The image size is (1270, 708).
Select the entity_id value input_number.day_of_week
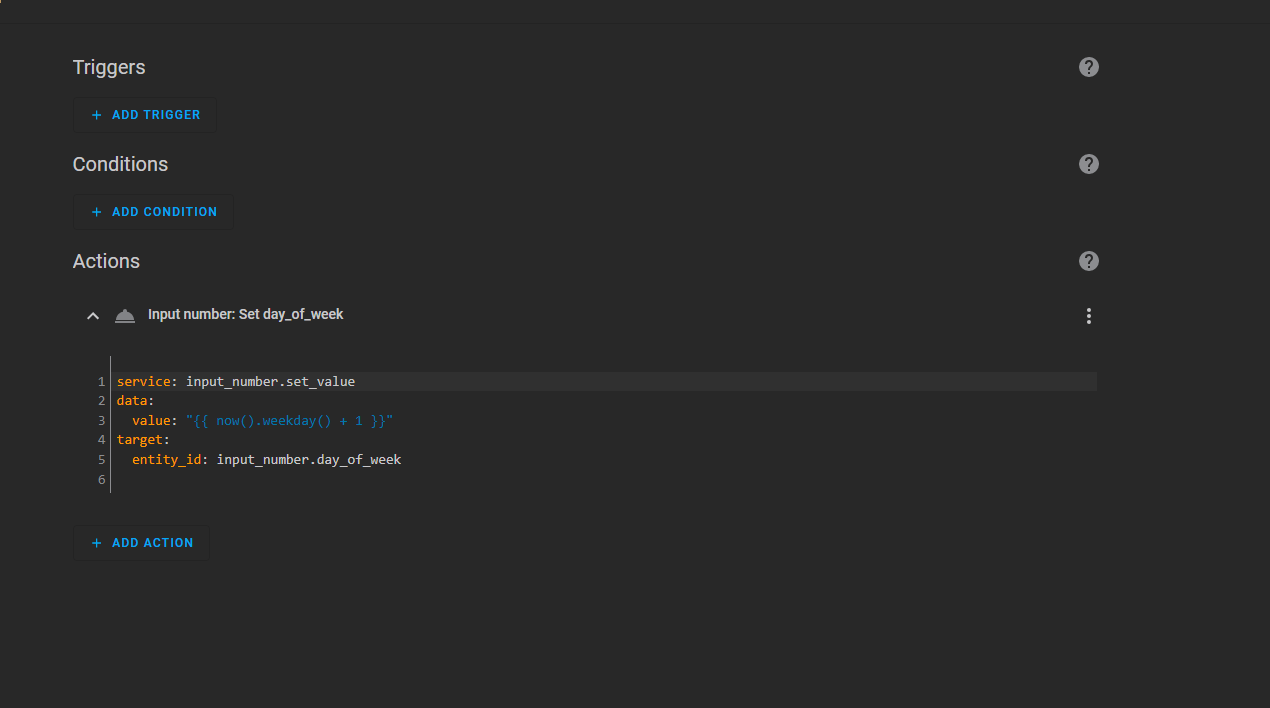(308, 459)
